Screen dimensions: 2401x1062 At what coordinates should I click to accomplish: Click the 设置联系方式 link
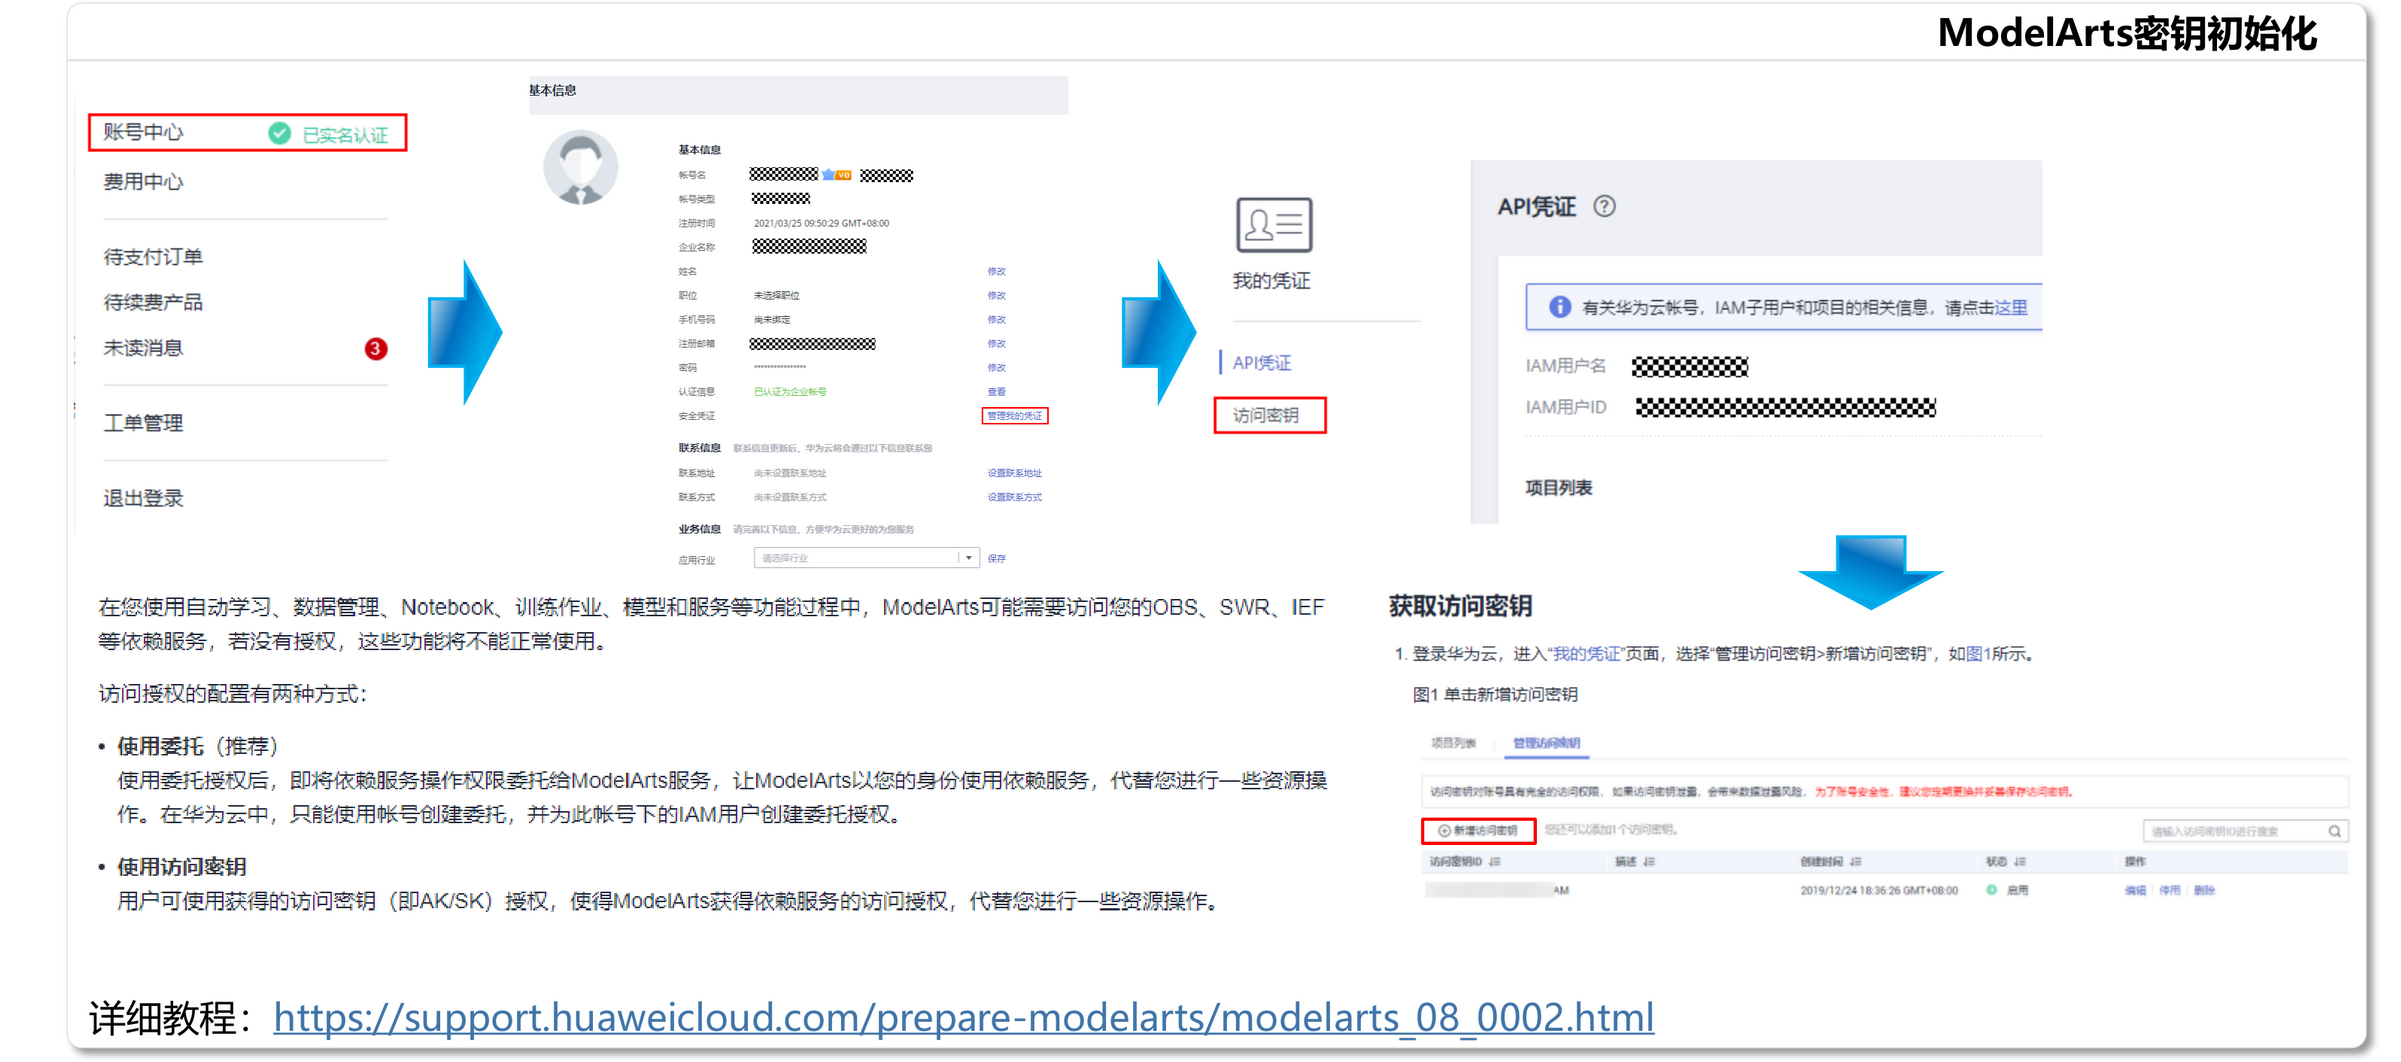point(1014,497)
